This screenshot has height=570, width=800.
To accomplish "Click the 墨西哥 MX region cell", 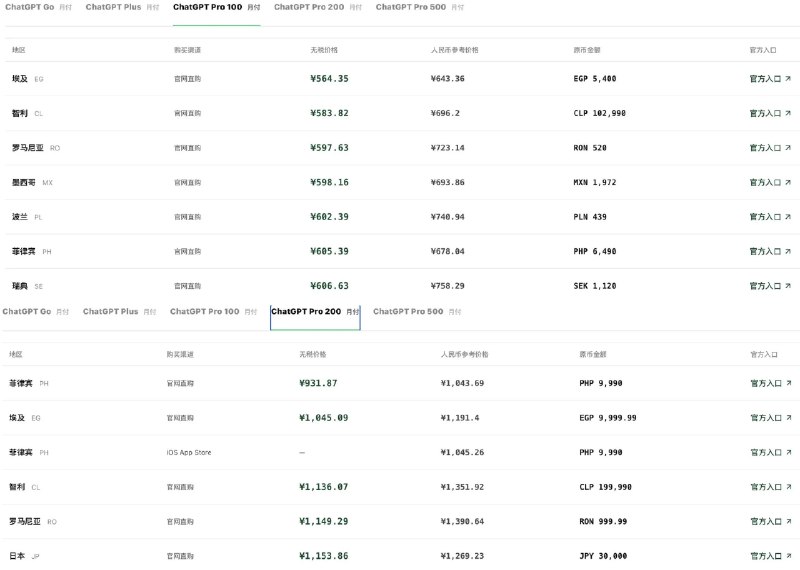I will (32, 182).
